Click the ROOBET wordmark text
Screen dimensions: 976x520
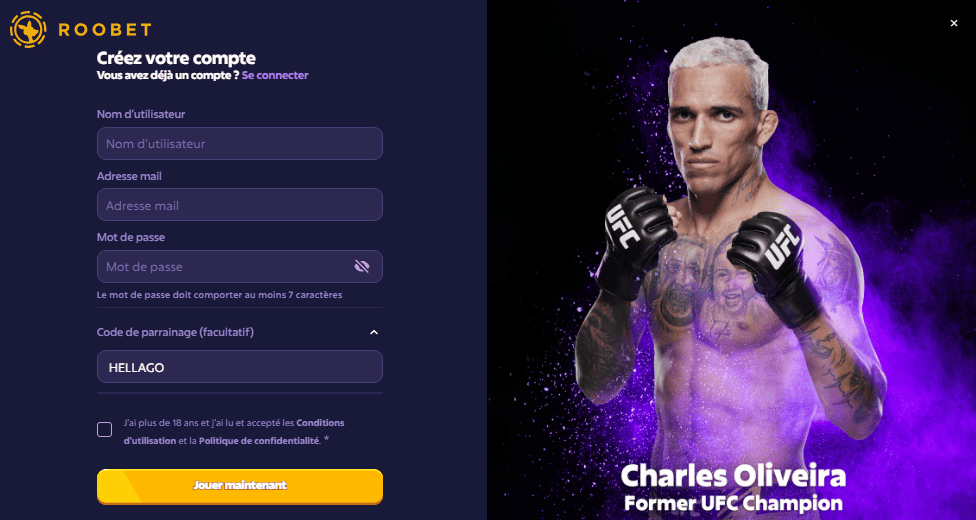(104, 30)
